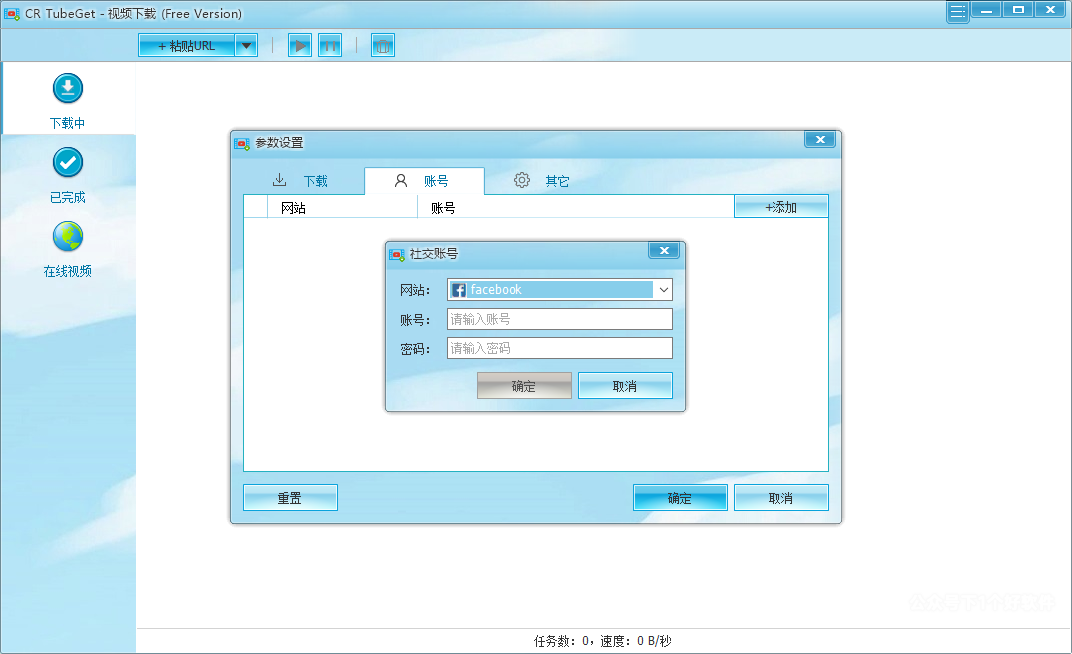Switch to the 账号 settings tab
Screen dimensions: 1072x654
click(x=424, y=180)
